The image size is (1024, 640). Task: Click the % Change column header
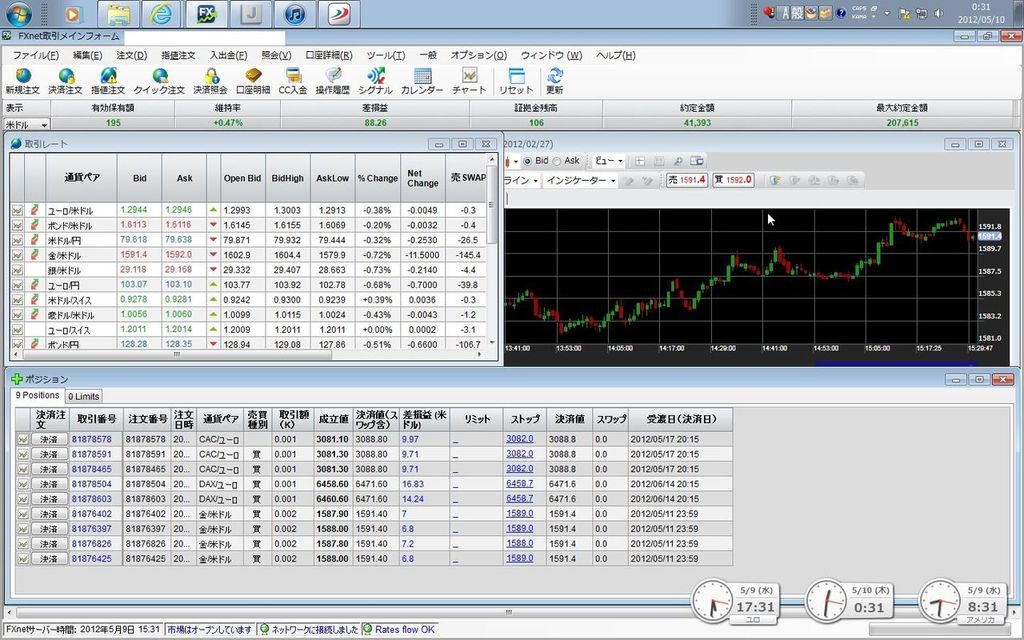pyautogui.click(x=377, y=178)
